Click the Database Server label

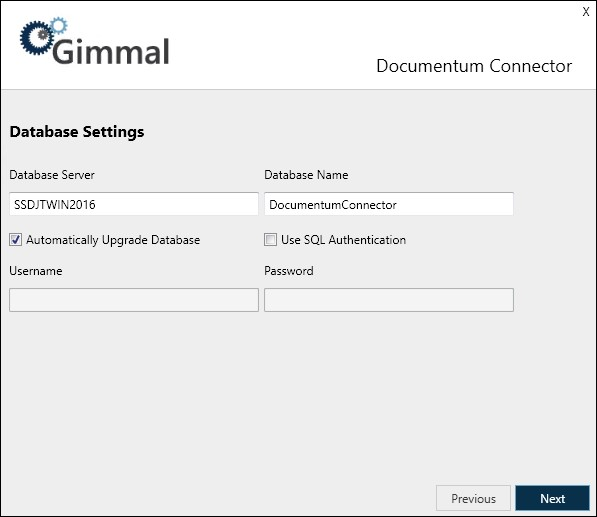point(52,175)
